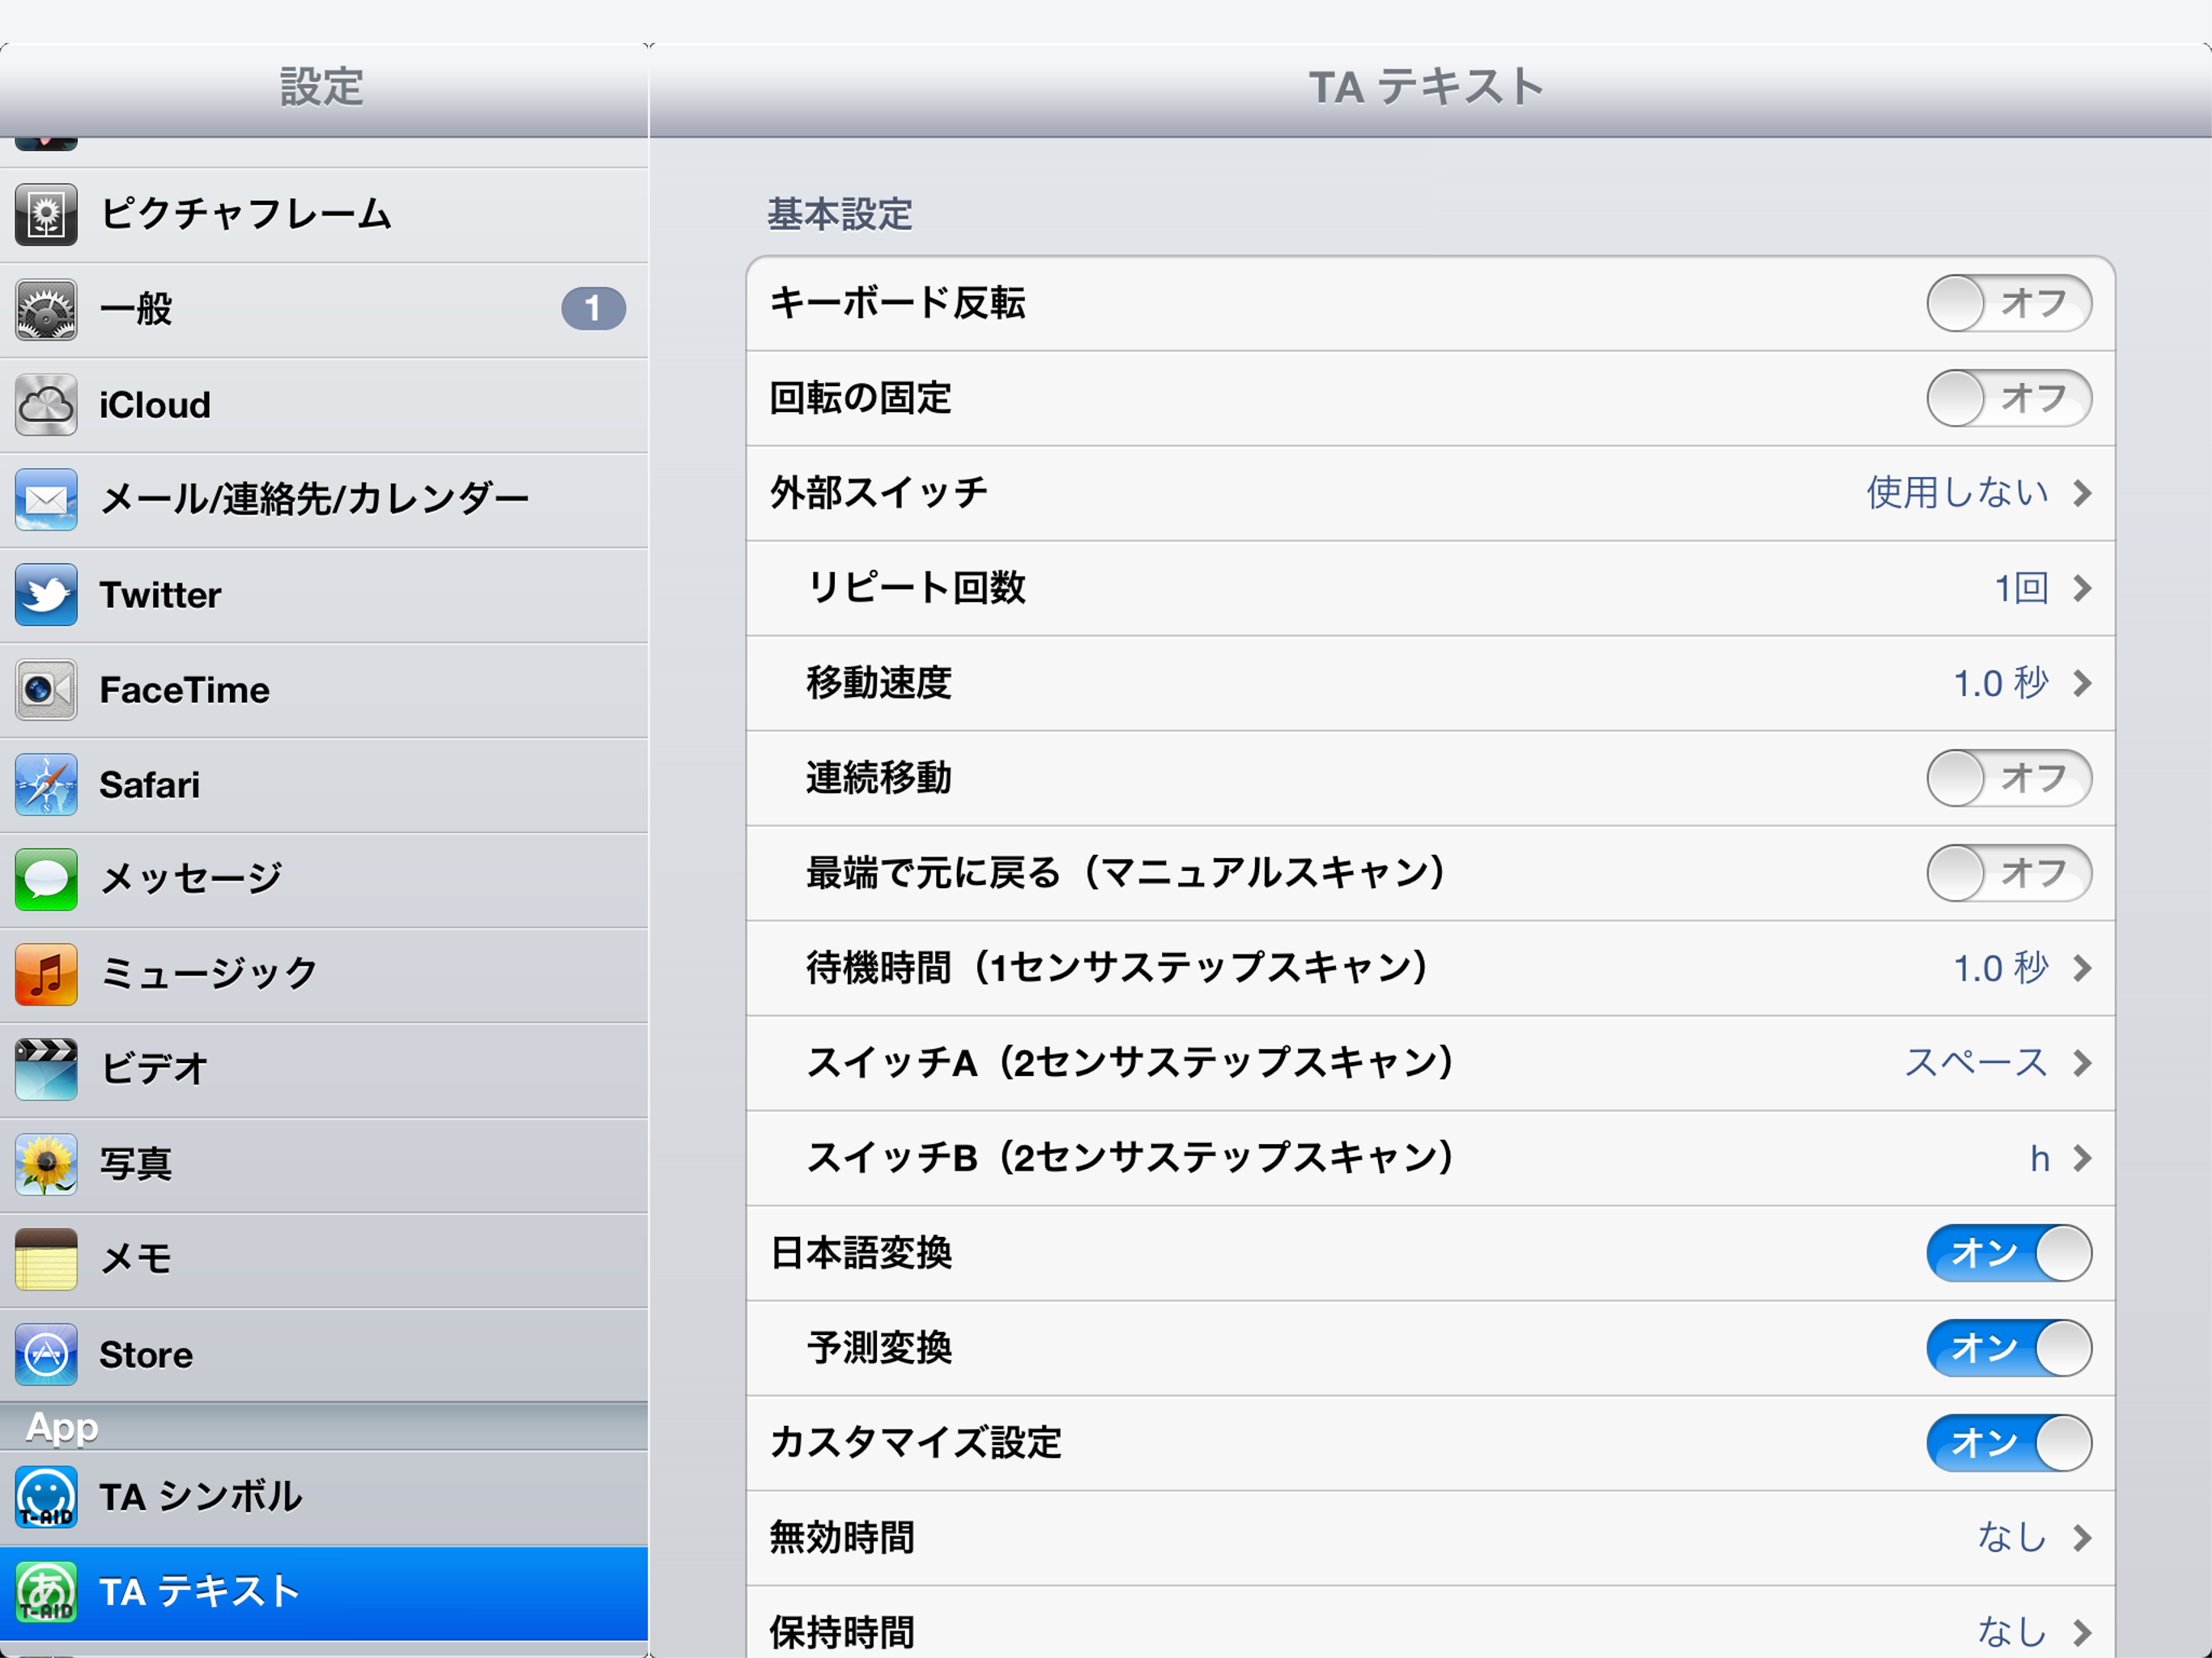2212x1658 pixels.
Task: Enable the 連続移動 switch
Action: 2008,778
